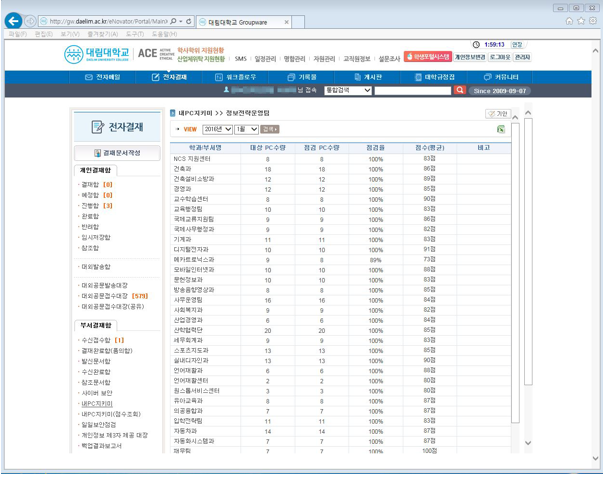Click the 교직원정보 link

pyautogui.click(x=357, y=59)
